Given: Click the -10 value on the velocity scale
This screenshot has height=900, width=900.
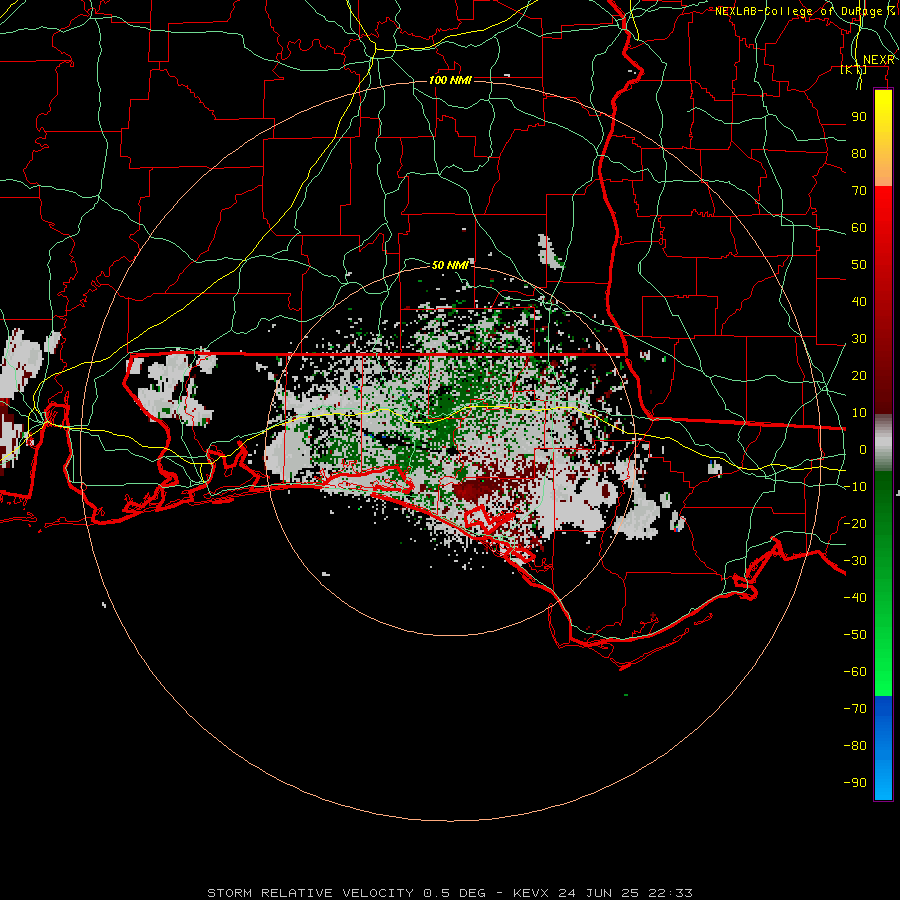Looking at the screenshot, I should (855, 487).
